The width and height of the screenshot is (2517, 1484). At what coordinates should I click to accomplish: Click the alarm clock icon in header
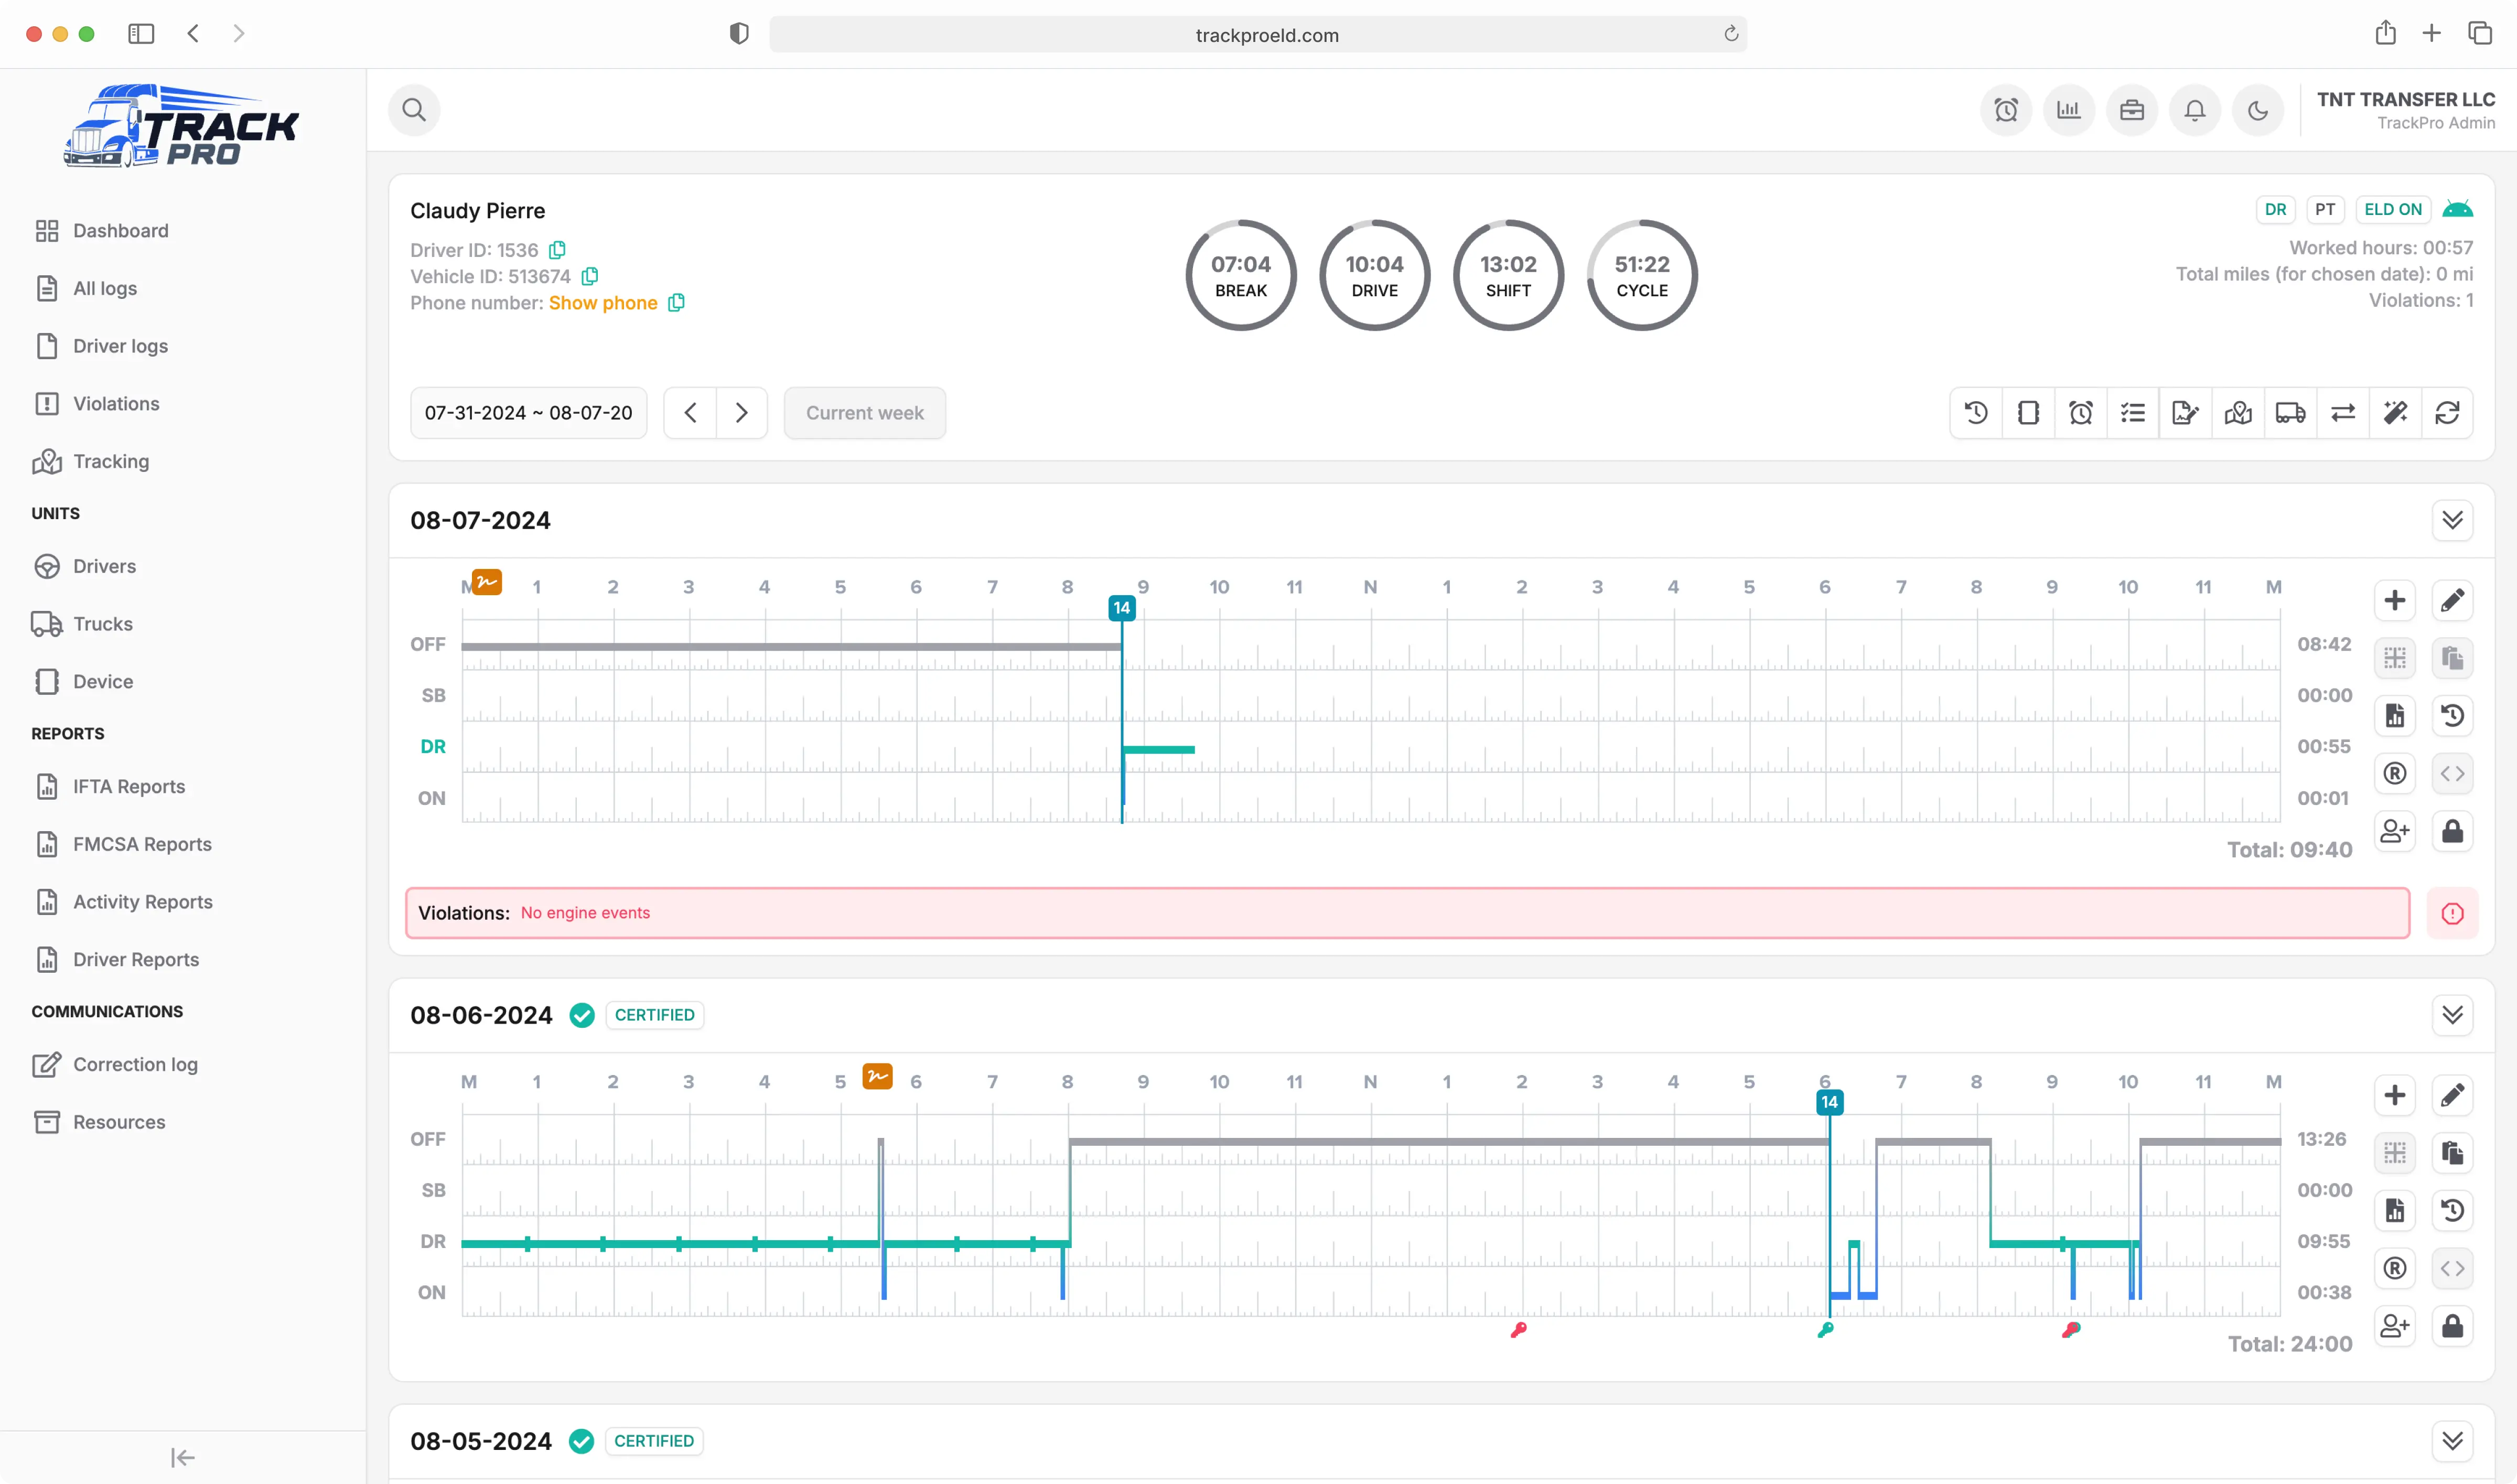point(2005,110)
